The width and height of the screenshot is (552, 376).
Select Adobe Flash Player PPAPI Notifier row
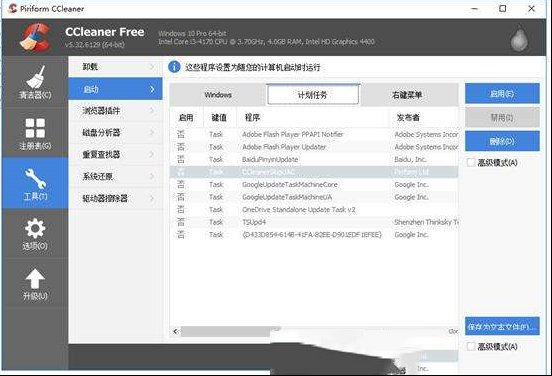314,134
